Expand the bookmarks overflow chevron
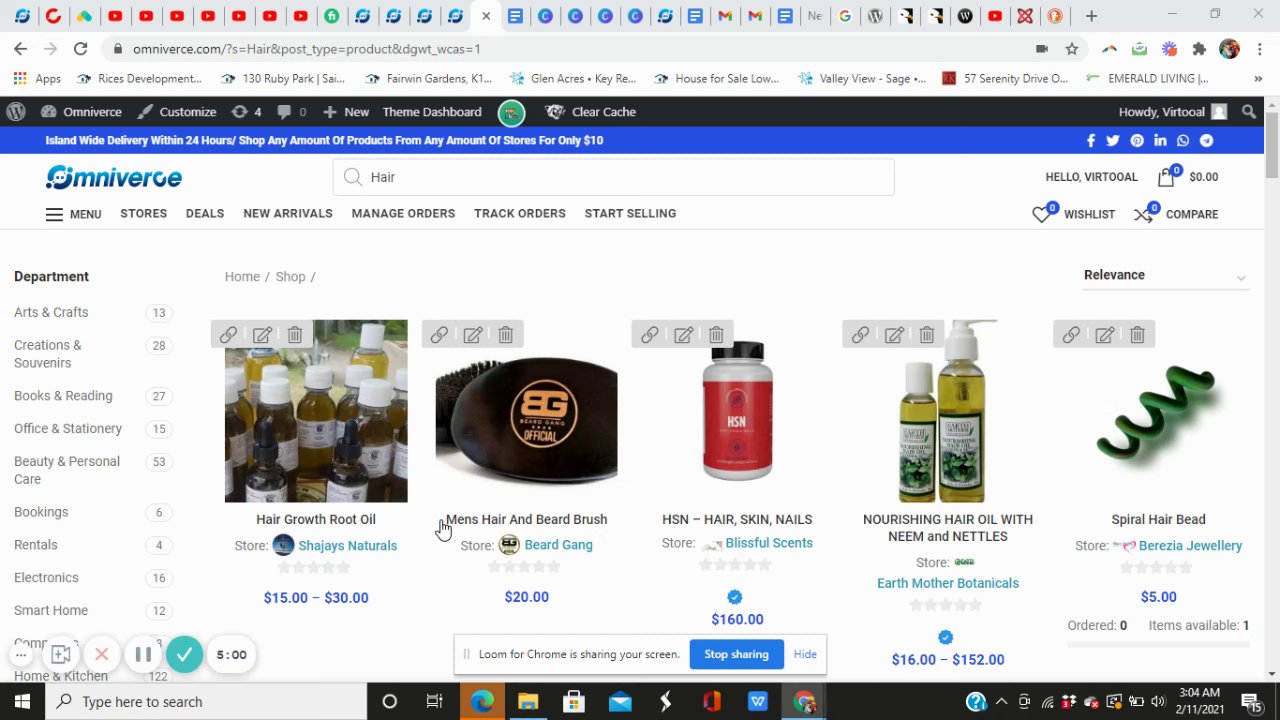 click(x=1258, y=78)
